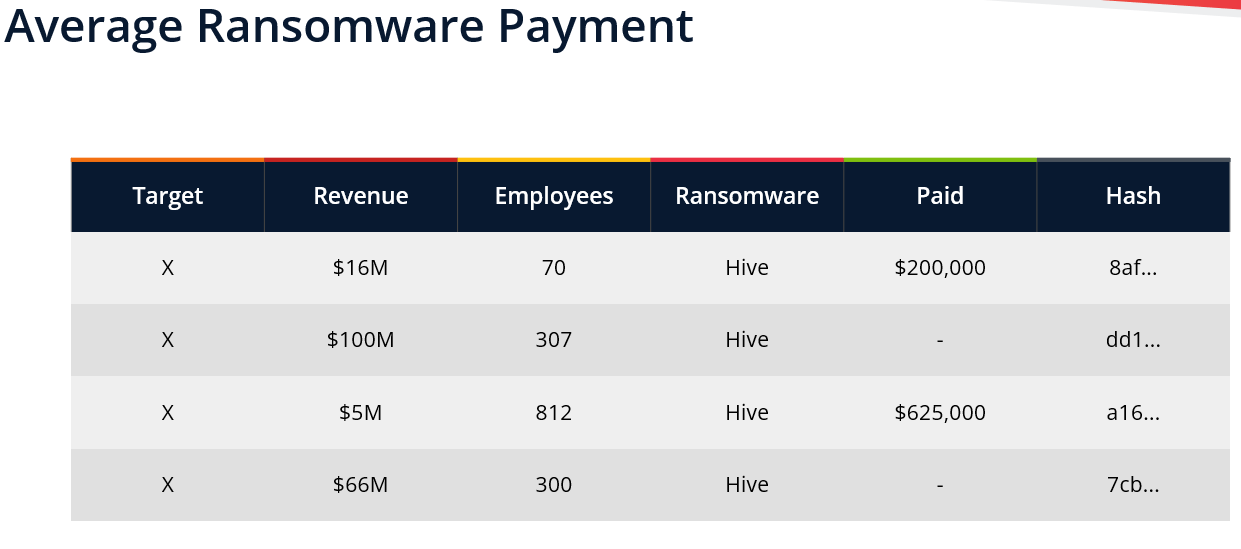Click the 307 employees cell
Image resolution: width=1241 pixels, height=549 pixels.
554,340
